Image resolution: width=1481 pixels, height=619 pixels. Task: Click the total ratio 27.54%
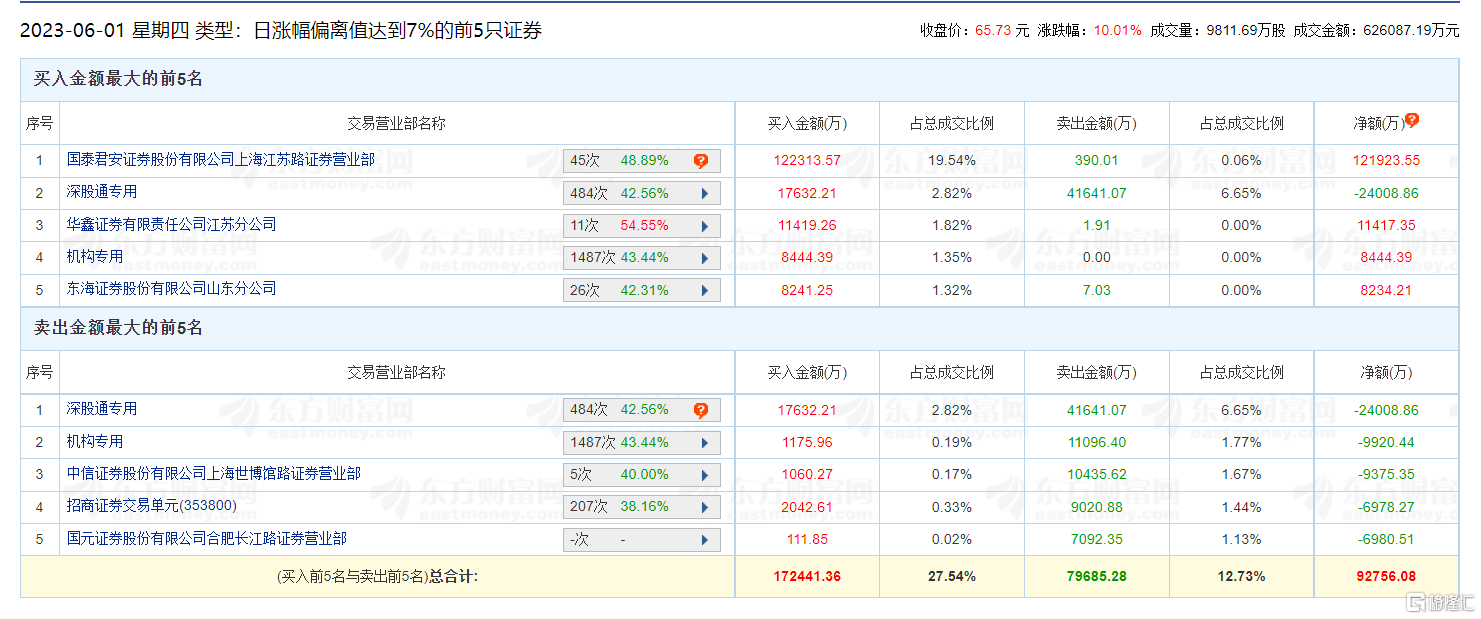pos(951,577)
